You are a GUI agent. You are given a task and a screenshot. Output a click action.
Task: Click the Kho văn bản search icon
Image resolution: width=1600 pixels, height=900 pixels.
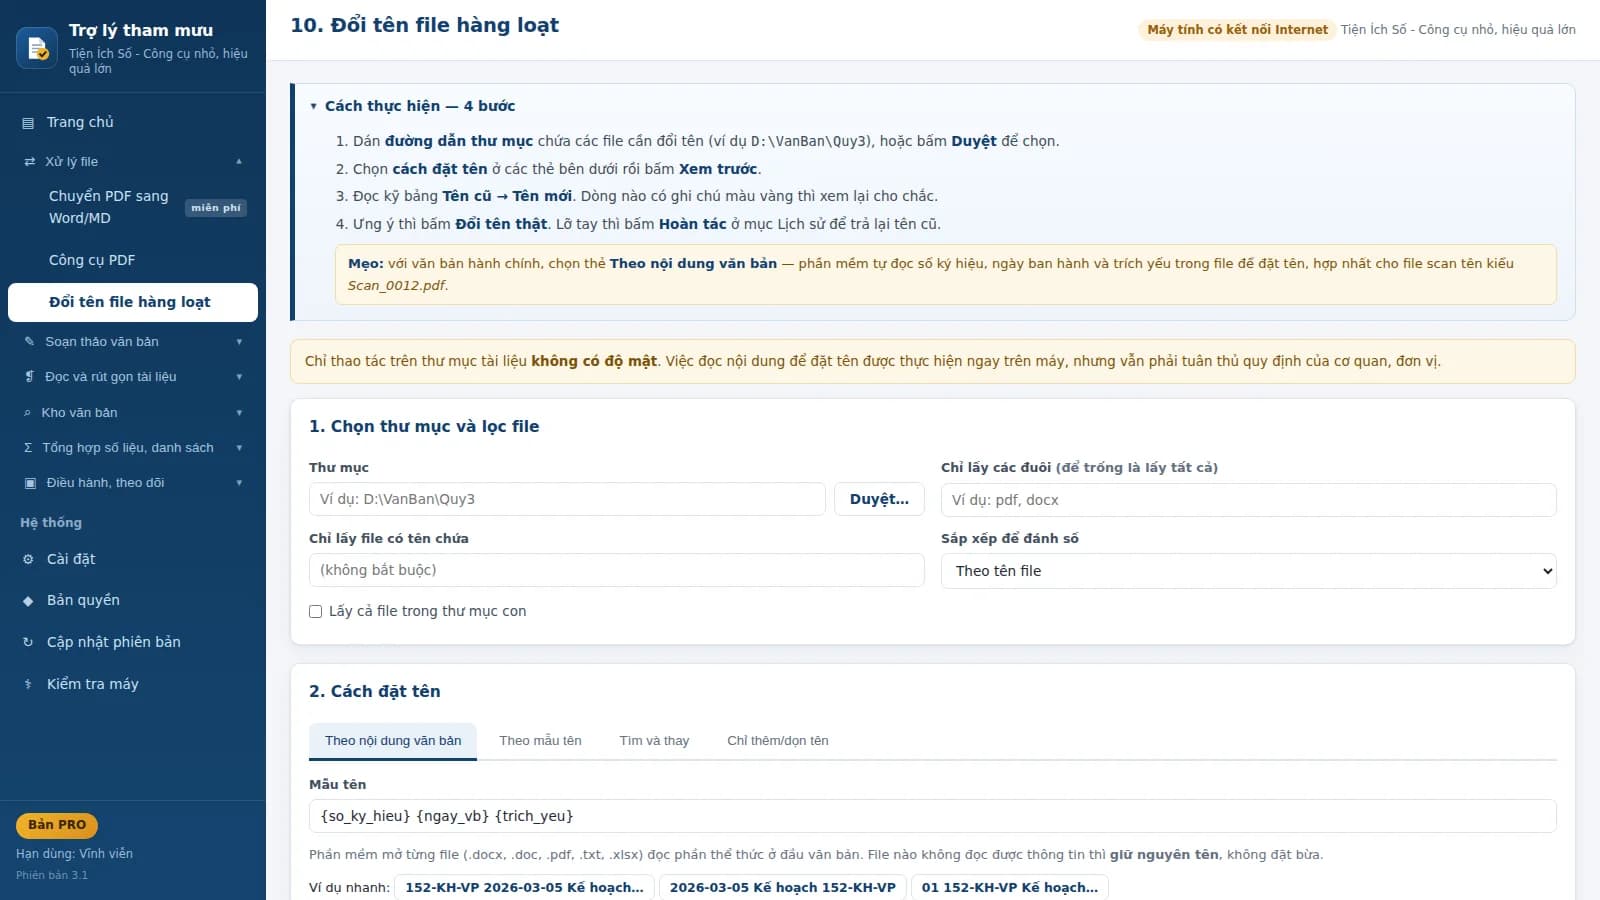pyautogui.click(x=27, y=413)
